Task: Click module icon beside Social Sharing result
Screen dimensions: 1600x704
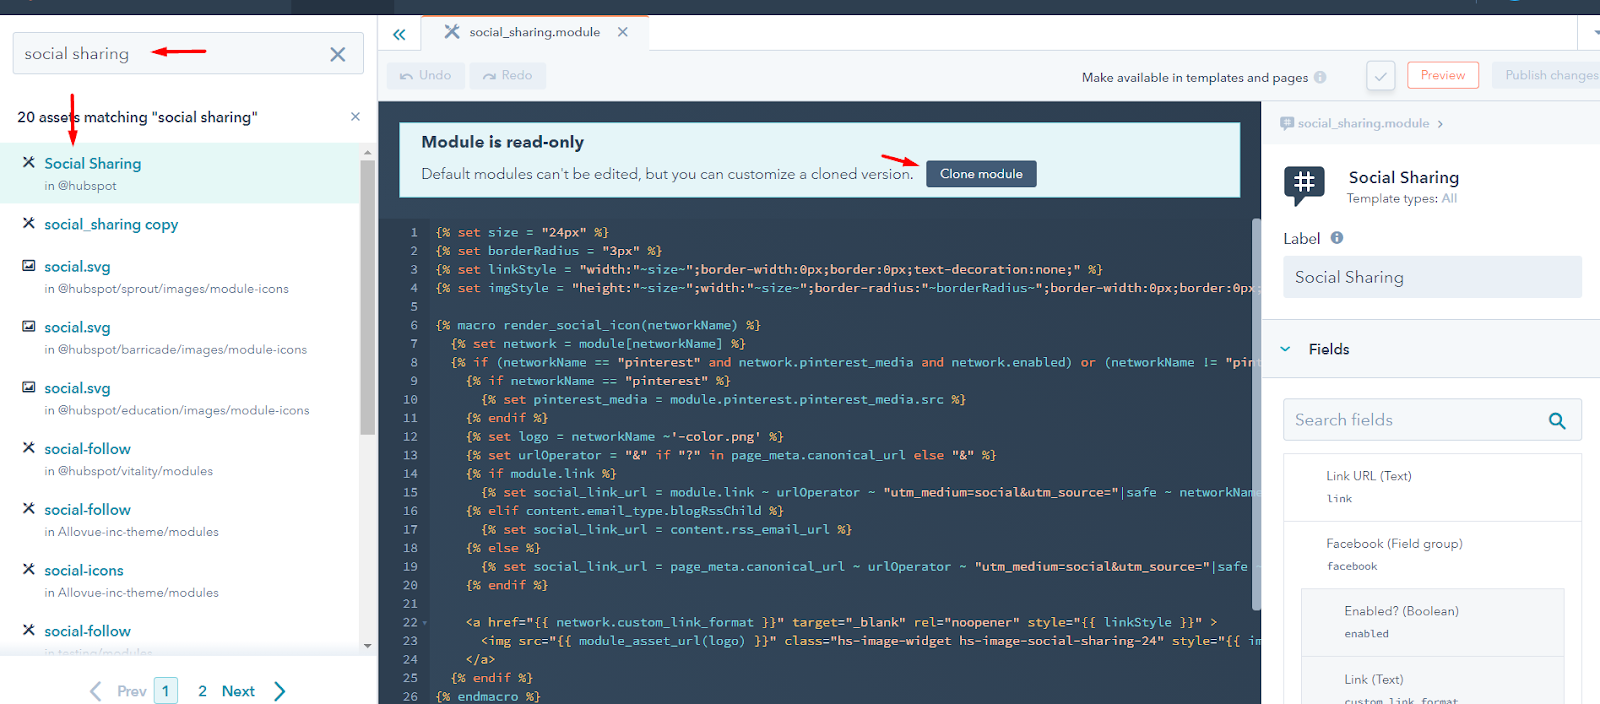Action: tap(29, 162)
